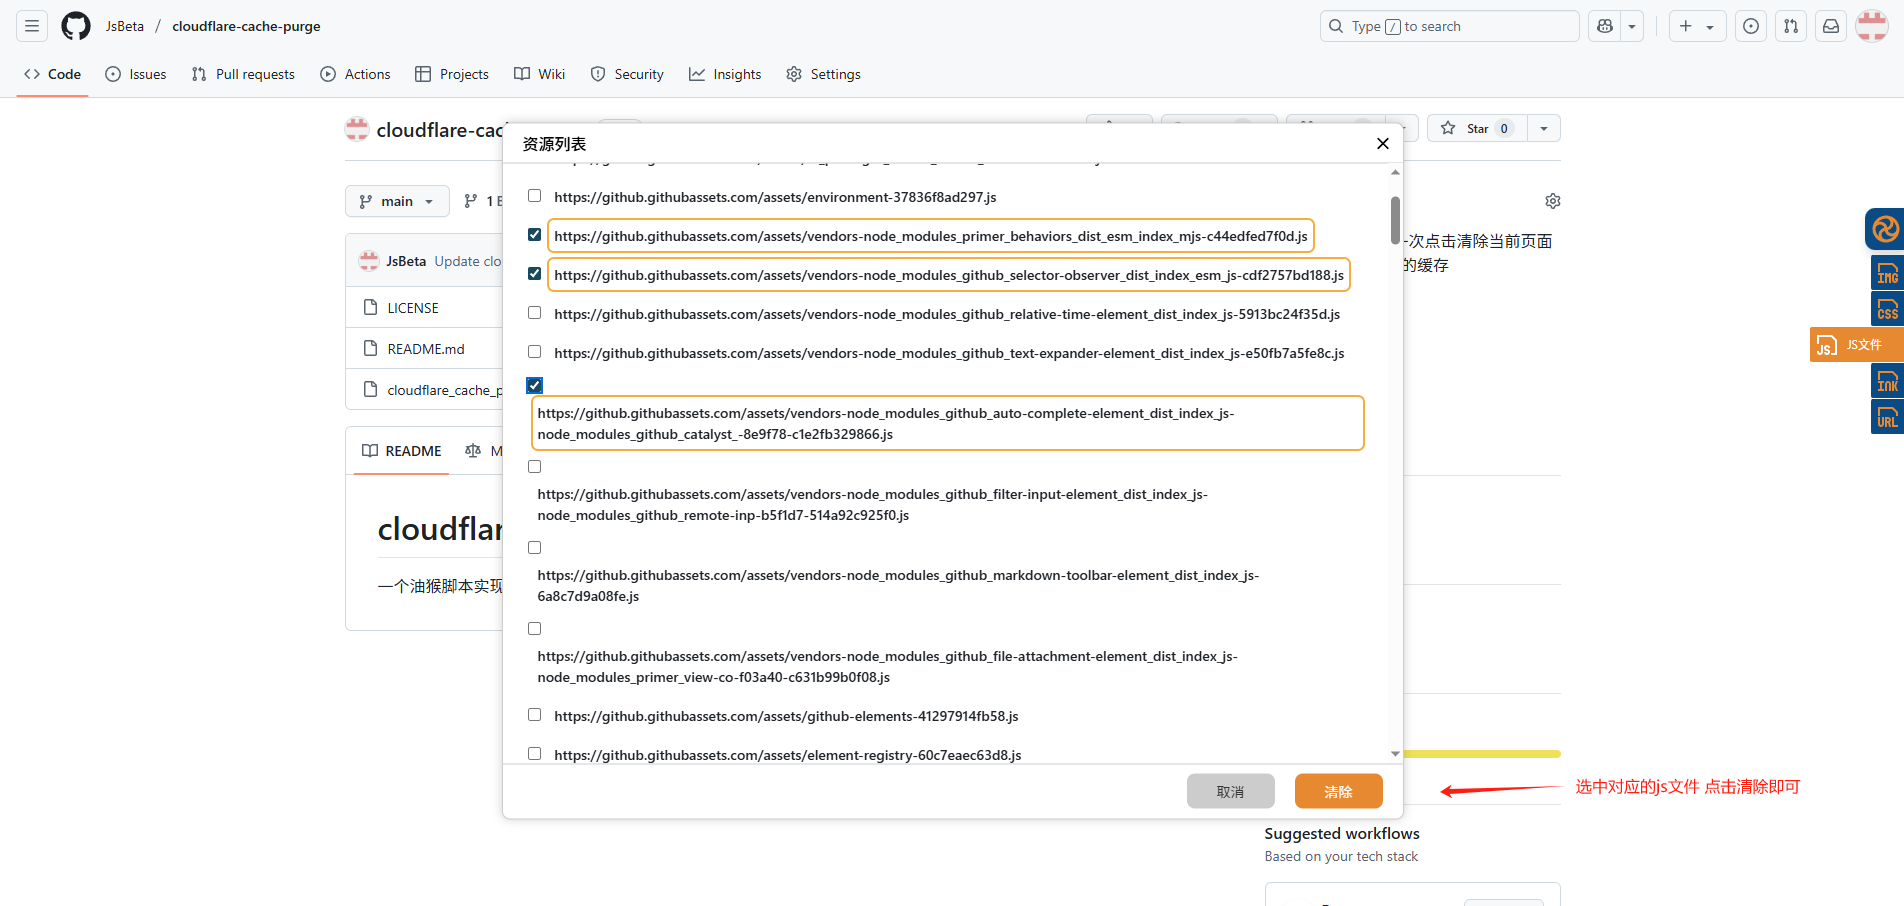Check the file-attachment-element_dist_index checkbox
Viewport: 1904px width, 906px height.
(x=534, y=628)
